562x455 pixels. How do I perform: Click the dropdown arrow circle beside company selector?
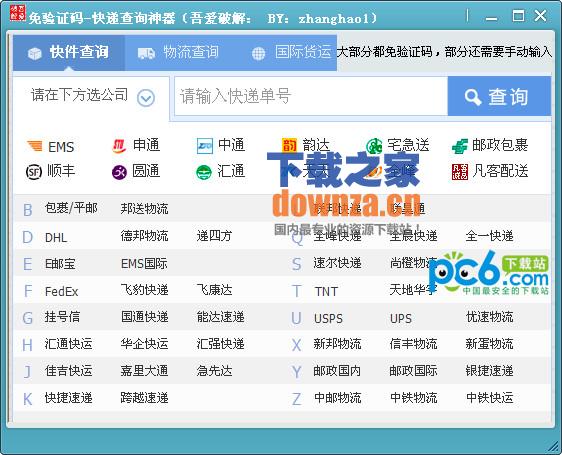point(146,98)
